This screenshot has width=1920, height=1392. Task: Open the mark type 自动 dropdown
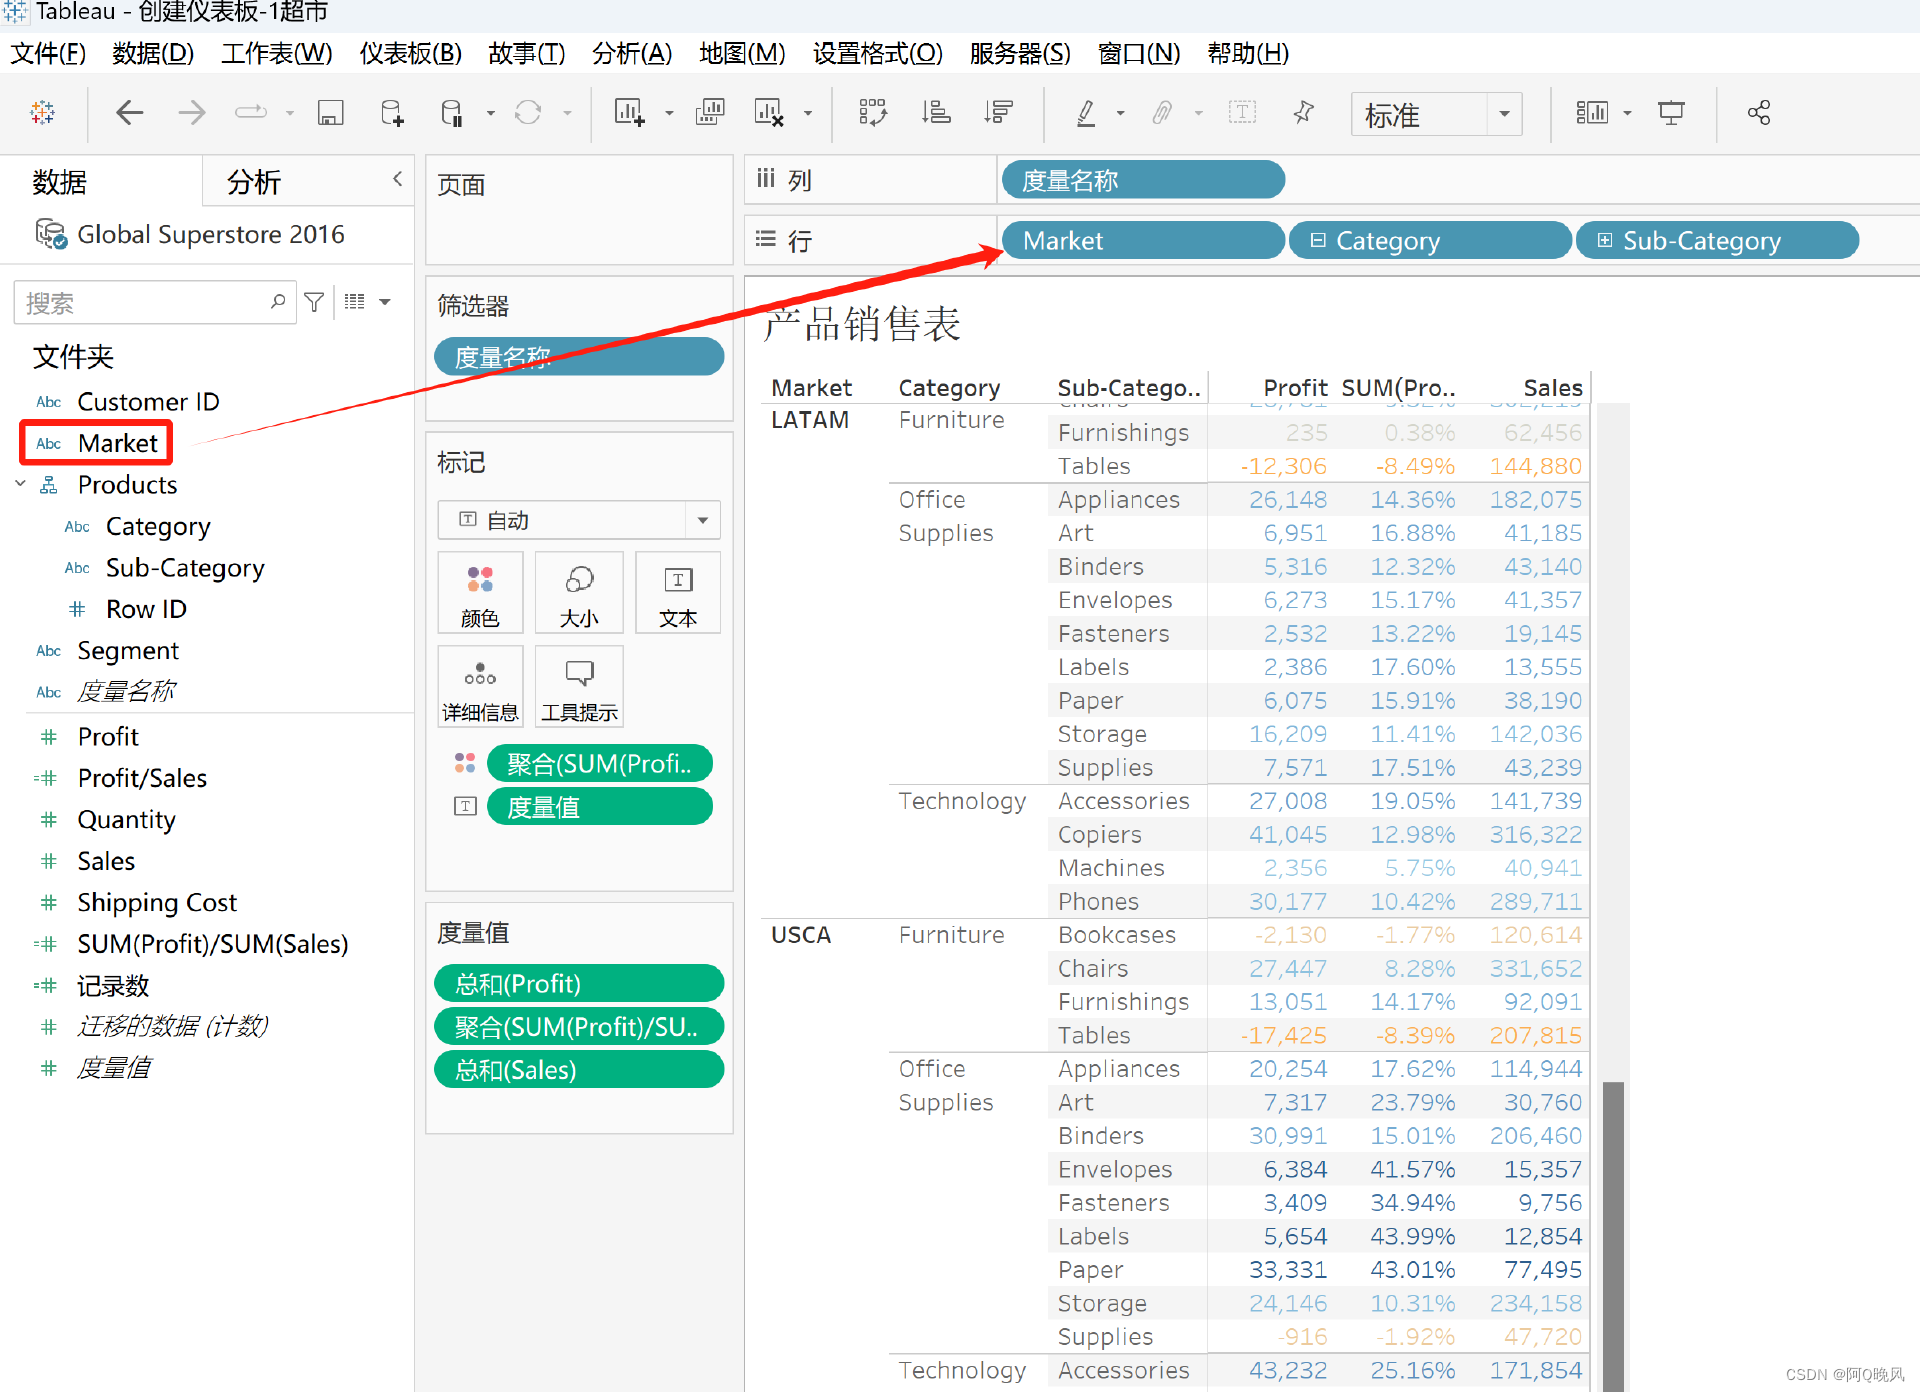coord(702,520)
